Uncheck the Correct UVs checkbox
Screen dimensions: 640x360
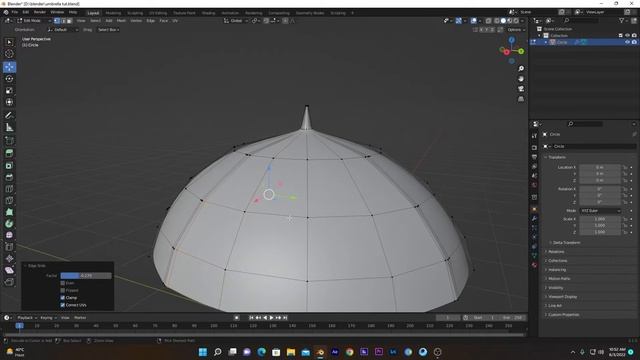(62, 305)
